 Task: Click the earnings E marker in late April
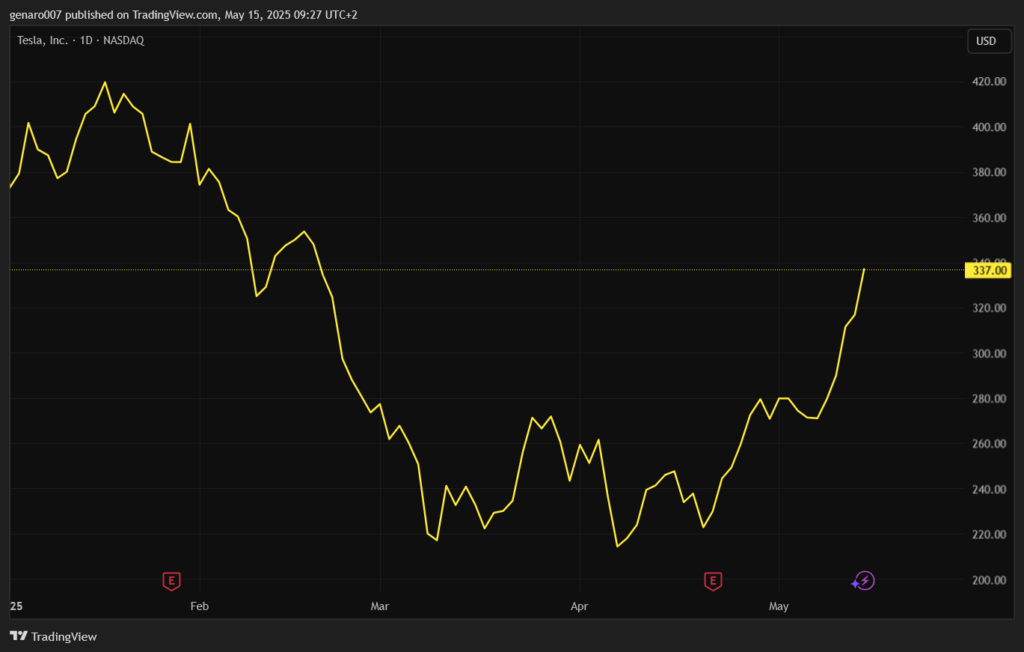(x=713, y=581)
